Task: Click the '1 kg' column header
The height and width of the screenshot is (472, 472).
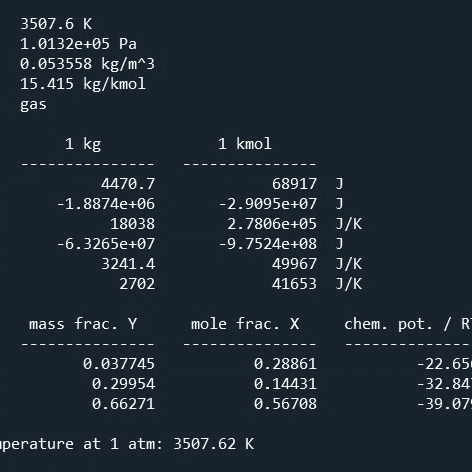Action: (83, 144)
